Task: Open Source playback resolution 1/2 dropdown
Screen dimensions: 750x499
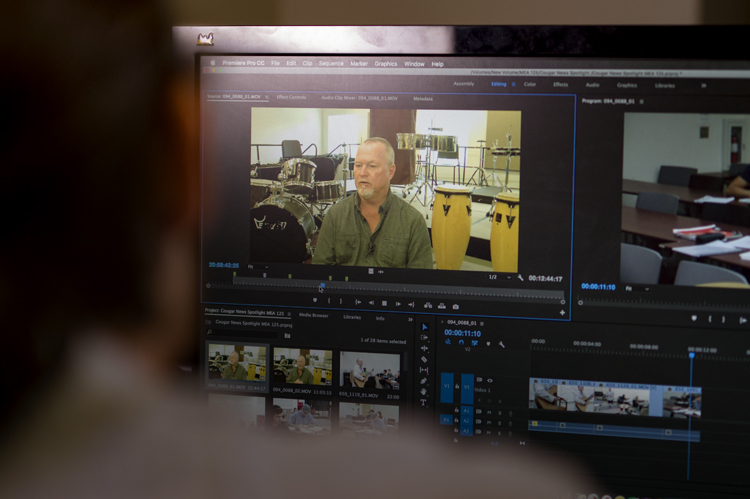Action: point(500,277)
